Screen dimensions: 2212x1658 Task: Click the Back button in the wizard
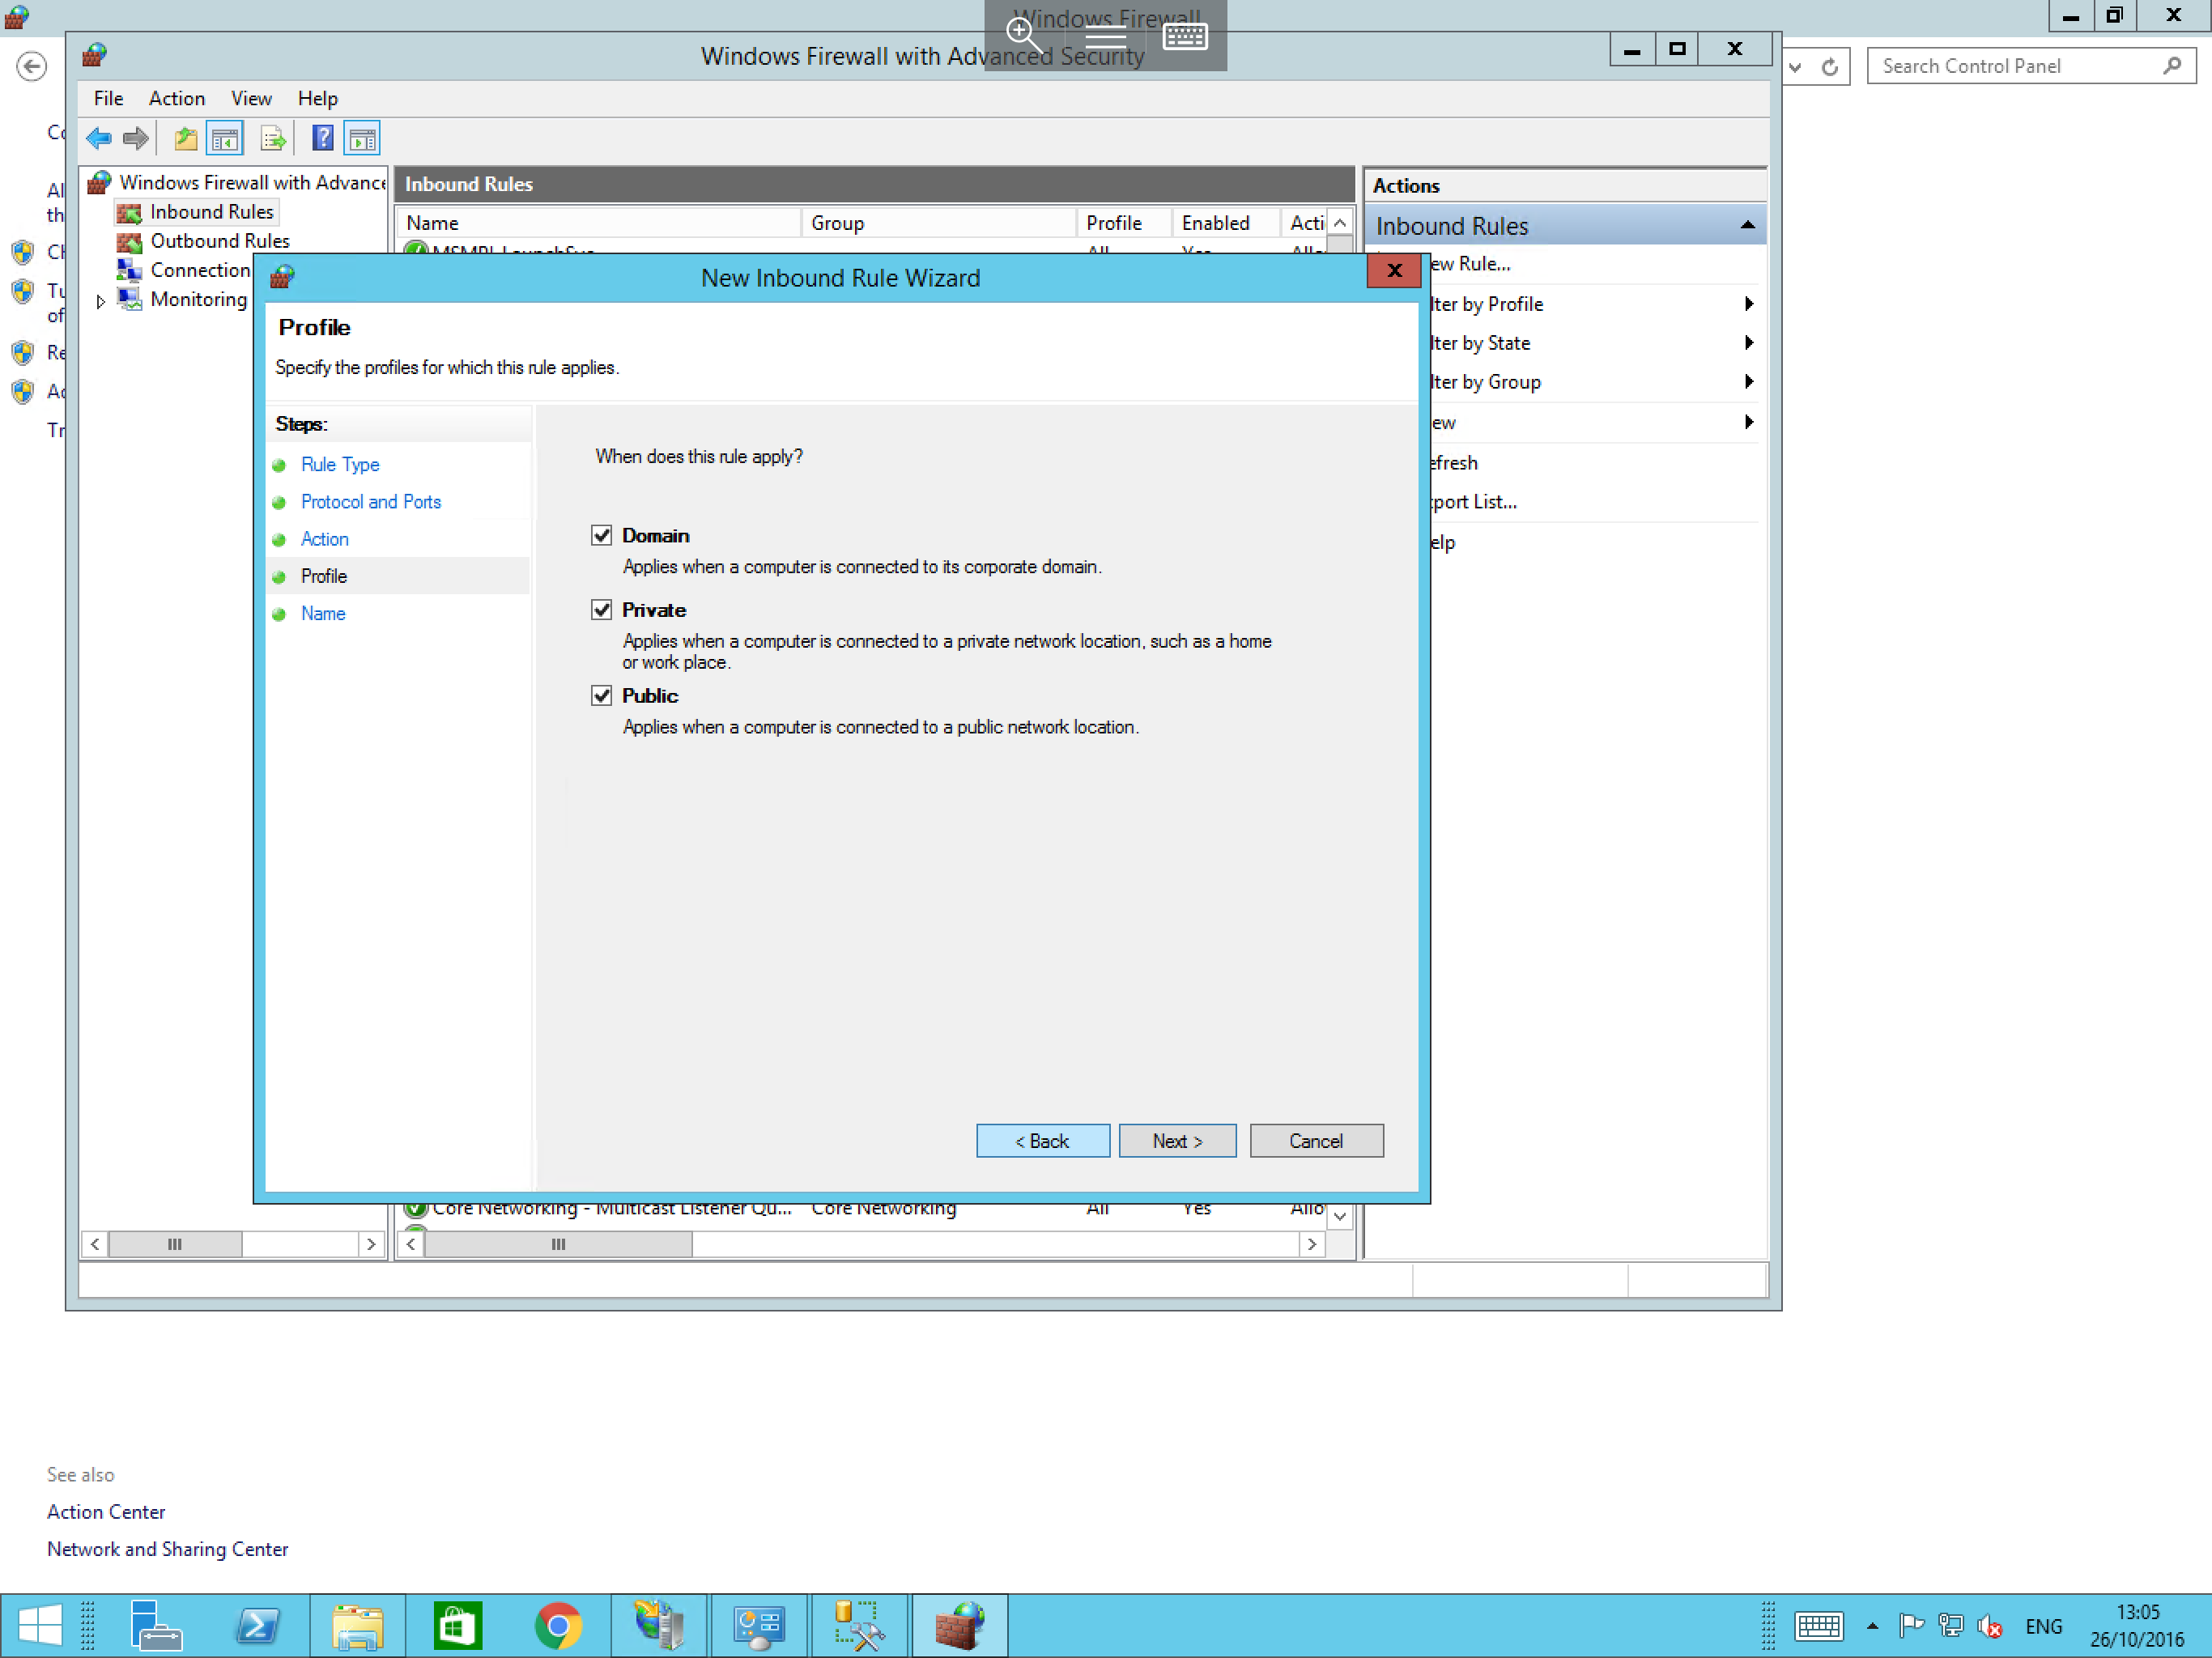point(1042,1140)
